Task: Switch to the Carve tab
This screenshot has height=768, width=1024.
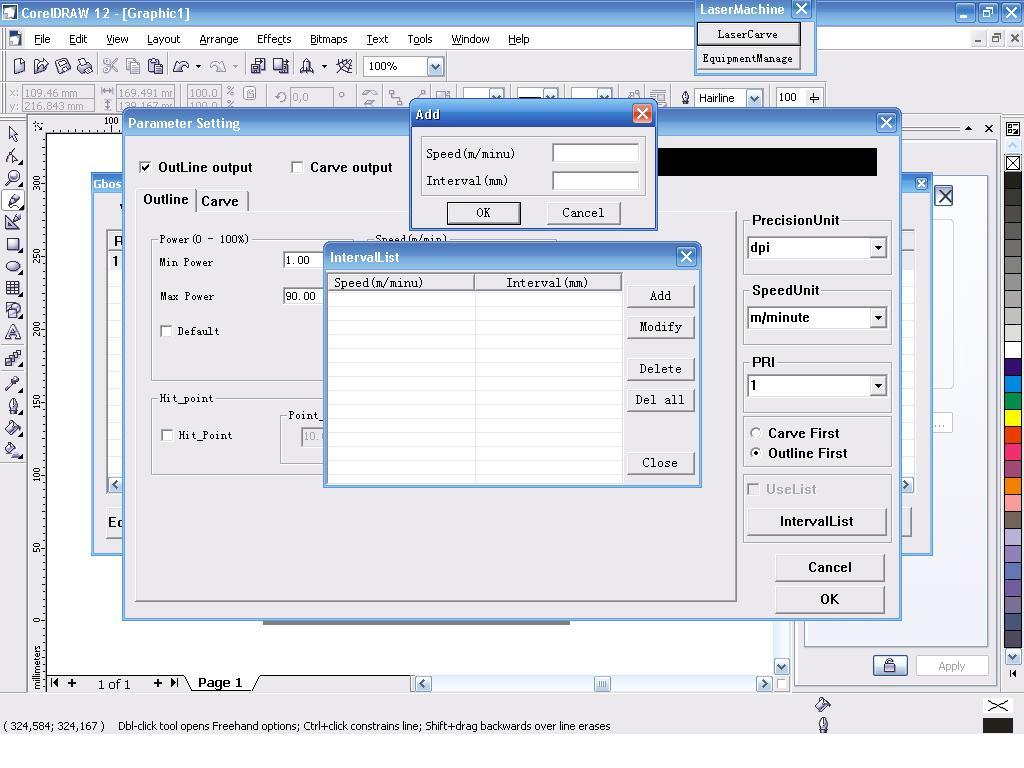Action: (220, 201)
